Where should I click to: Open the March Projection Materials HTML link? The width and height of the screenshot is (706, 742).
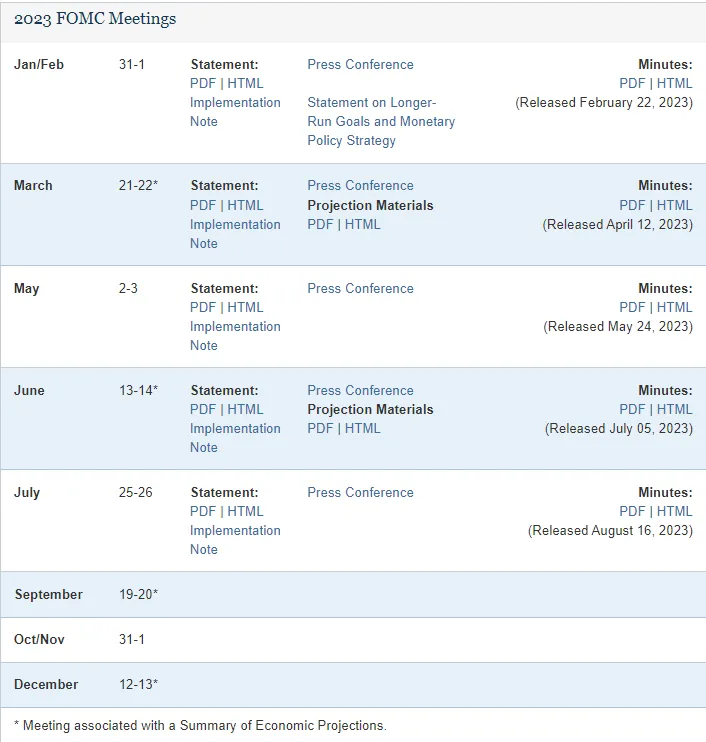click(x=362, y=224)
